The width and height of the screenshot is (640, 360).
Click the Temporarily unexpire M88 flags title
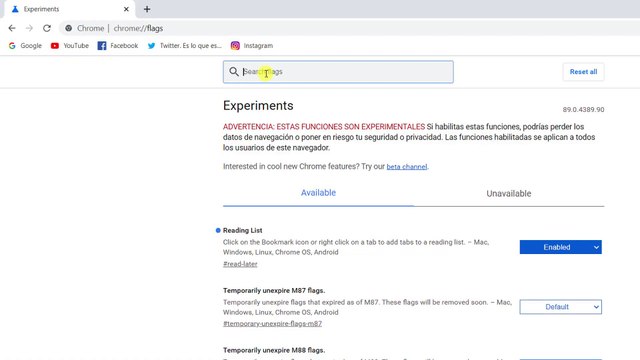[274, 350]
